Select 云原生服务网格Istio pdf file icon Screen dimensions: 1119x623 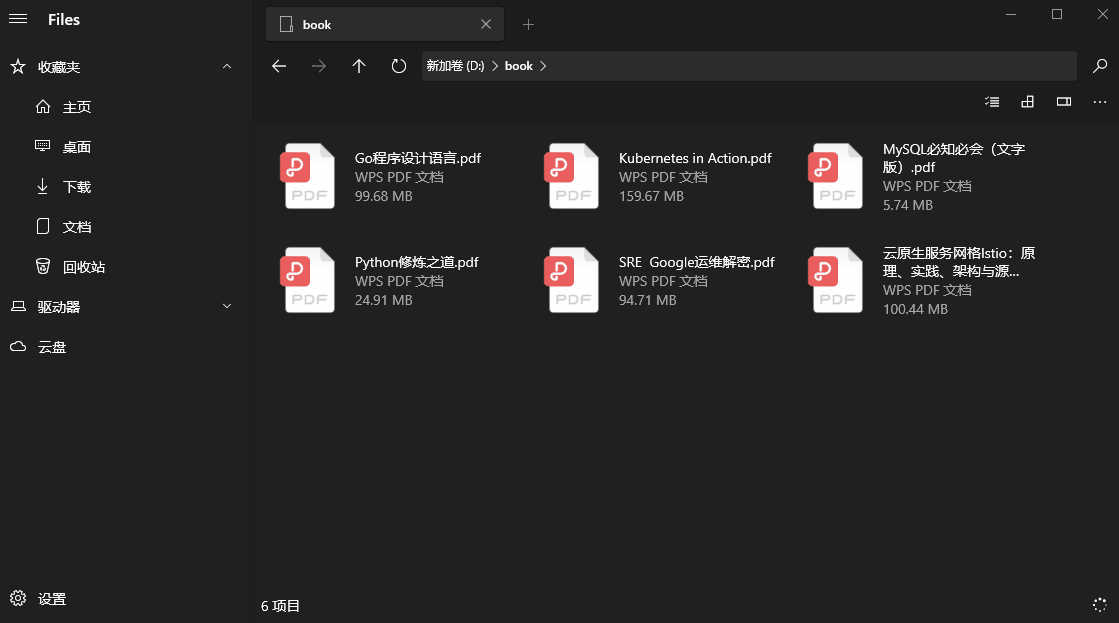tap(836, 280)
